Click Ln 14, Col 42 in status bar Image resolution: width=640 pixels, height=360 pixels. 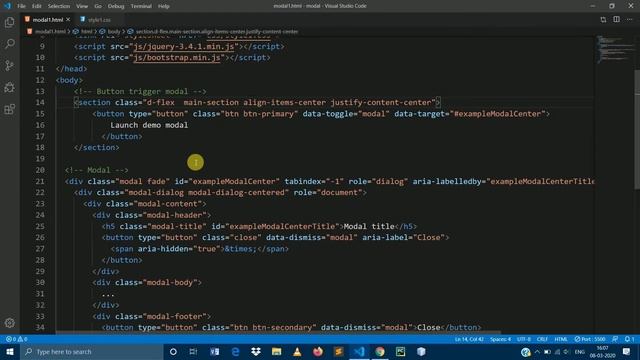click(x=469, y=339)
